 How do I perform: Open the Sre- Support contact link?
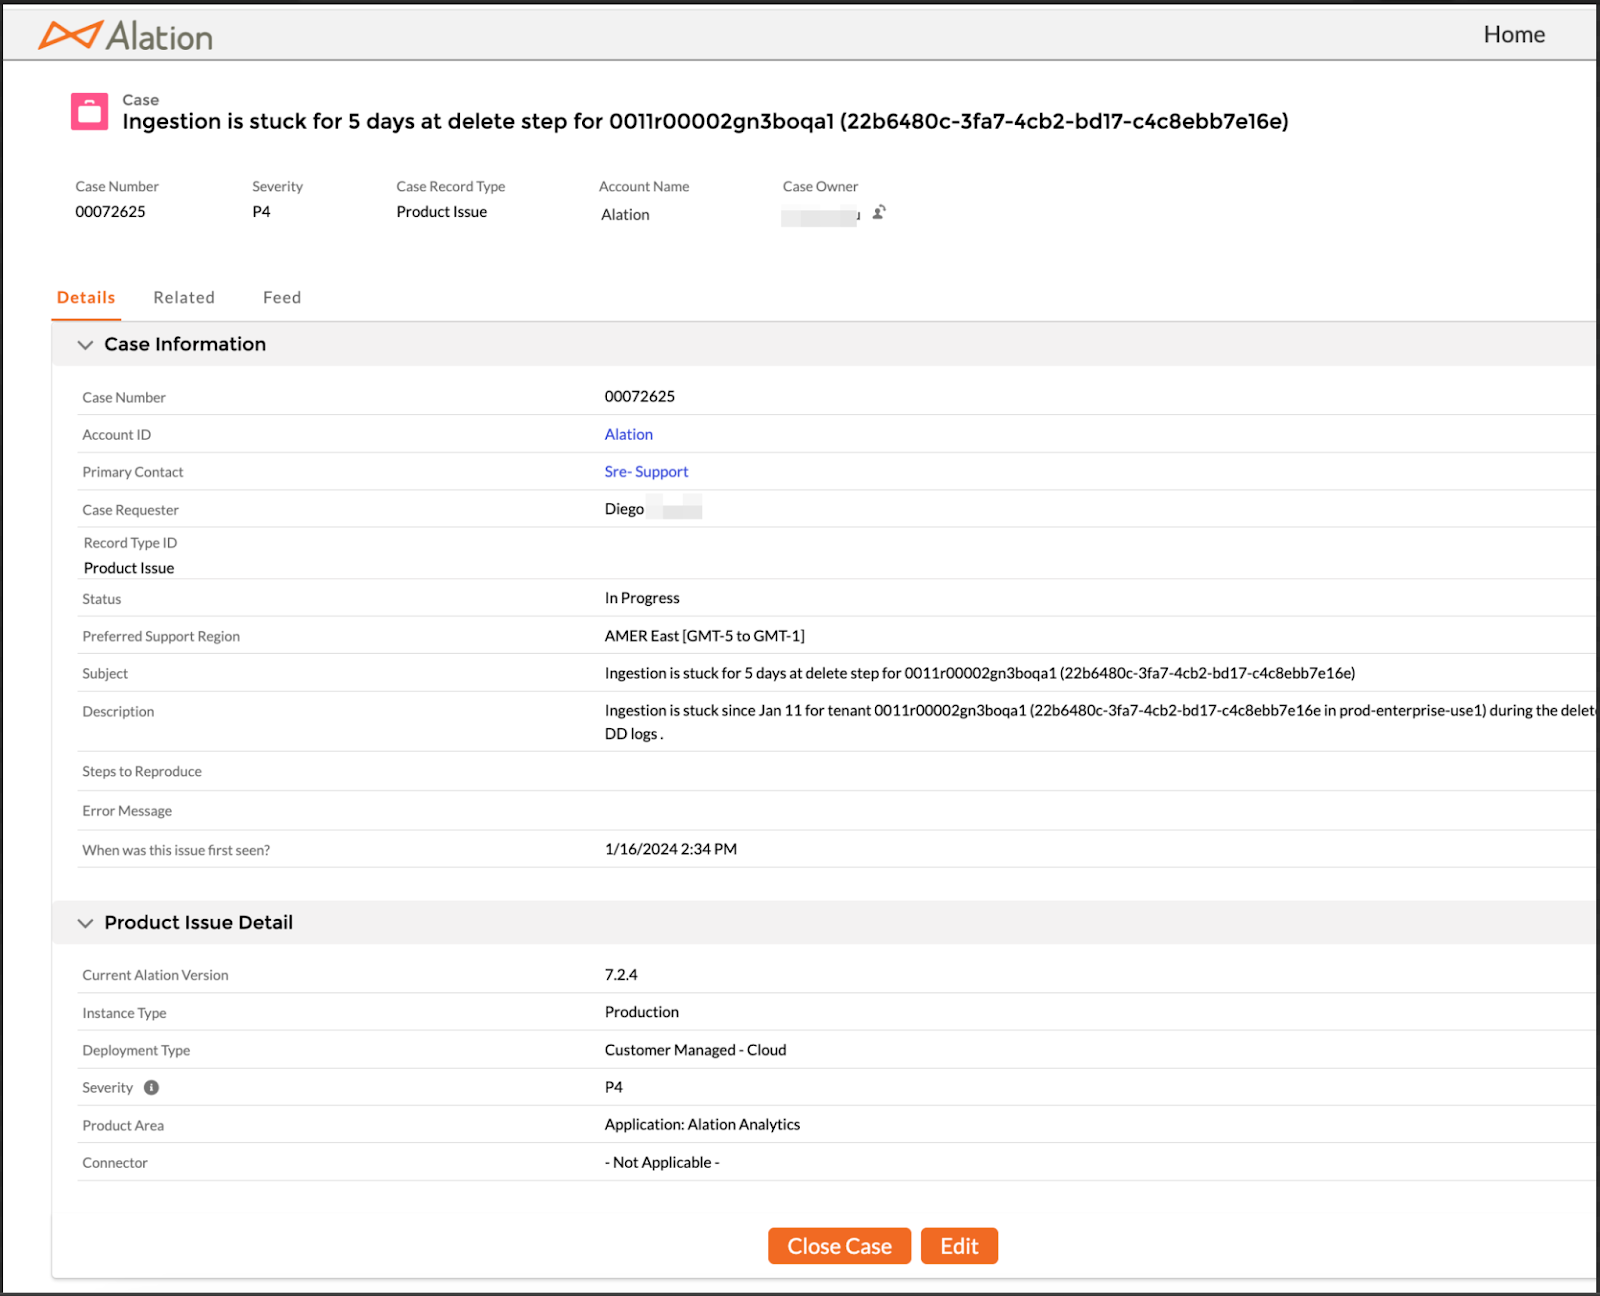(x=646, y=471)
